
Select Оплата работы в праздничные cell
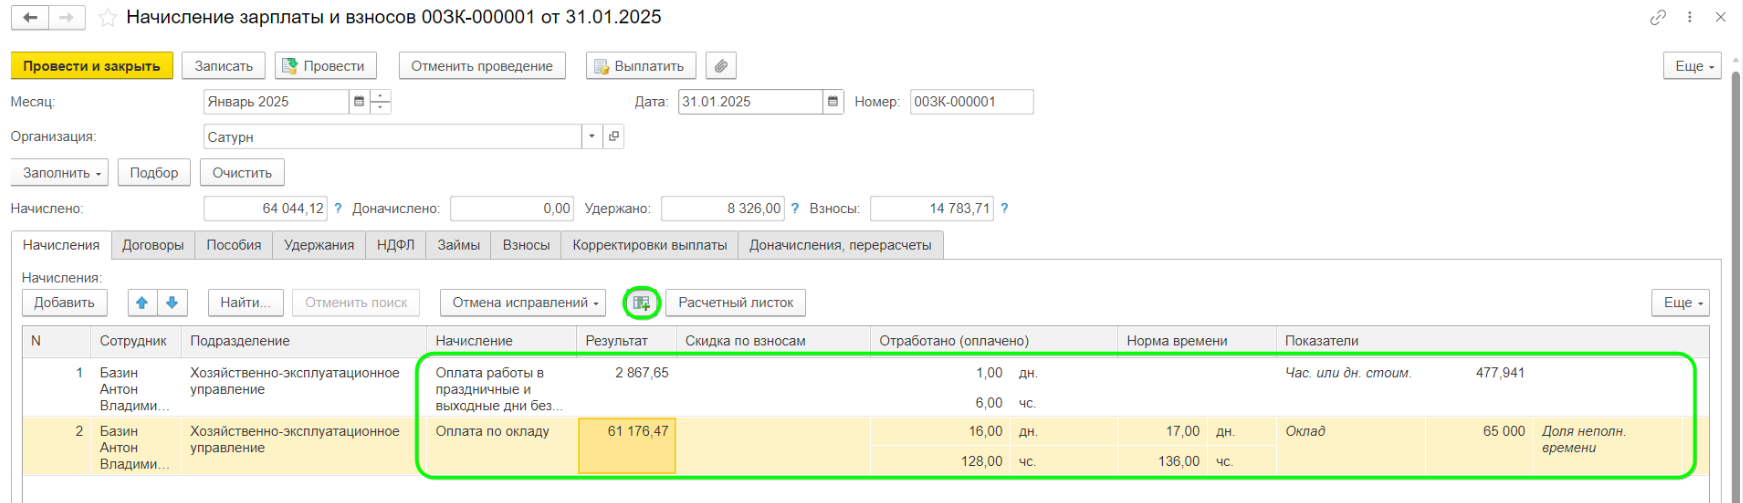click(x=501, y=388)
